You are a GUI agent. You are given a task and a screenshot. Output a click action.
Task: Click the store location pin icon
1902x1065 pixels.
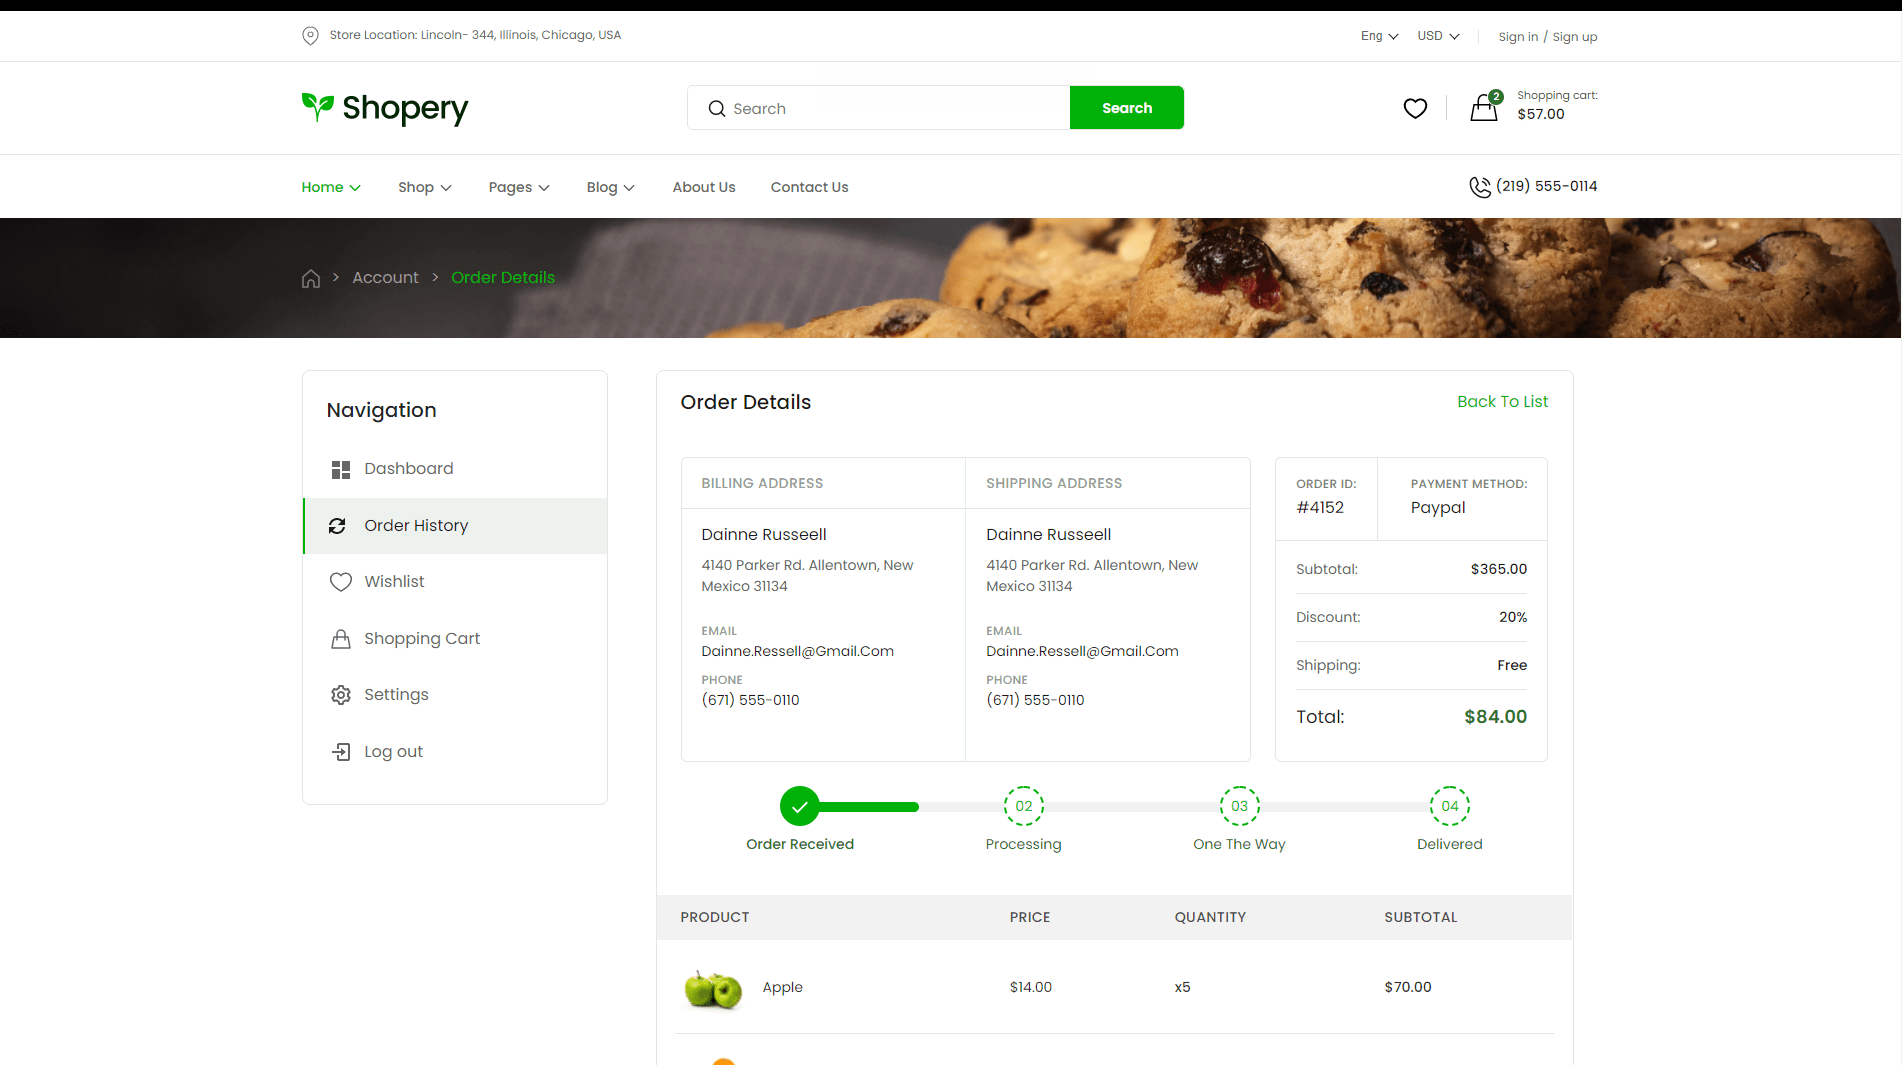(310, 36)
